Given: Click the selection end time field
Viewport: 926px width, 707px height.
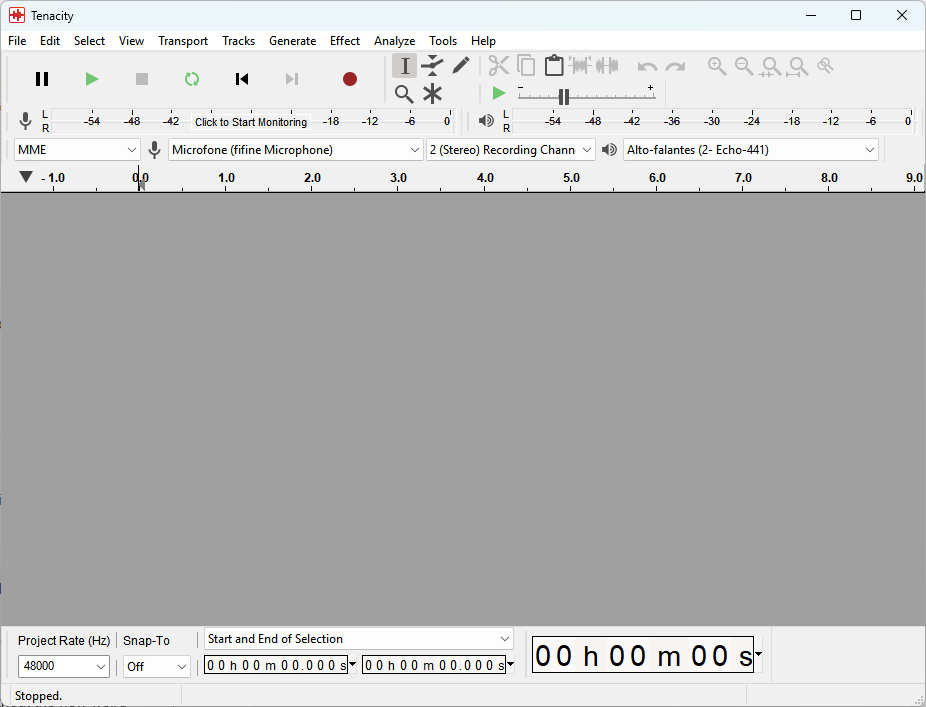Looking at the screenshot, I should pyautogui.click(x=433, y=665).
